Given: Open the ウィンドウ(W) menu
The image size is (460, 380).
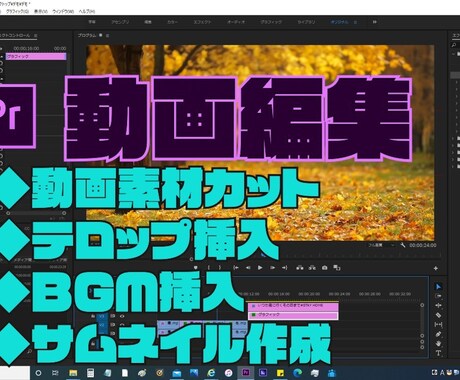Looking at the screenshot, I should (x=63, y=11).
